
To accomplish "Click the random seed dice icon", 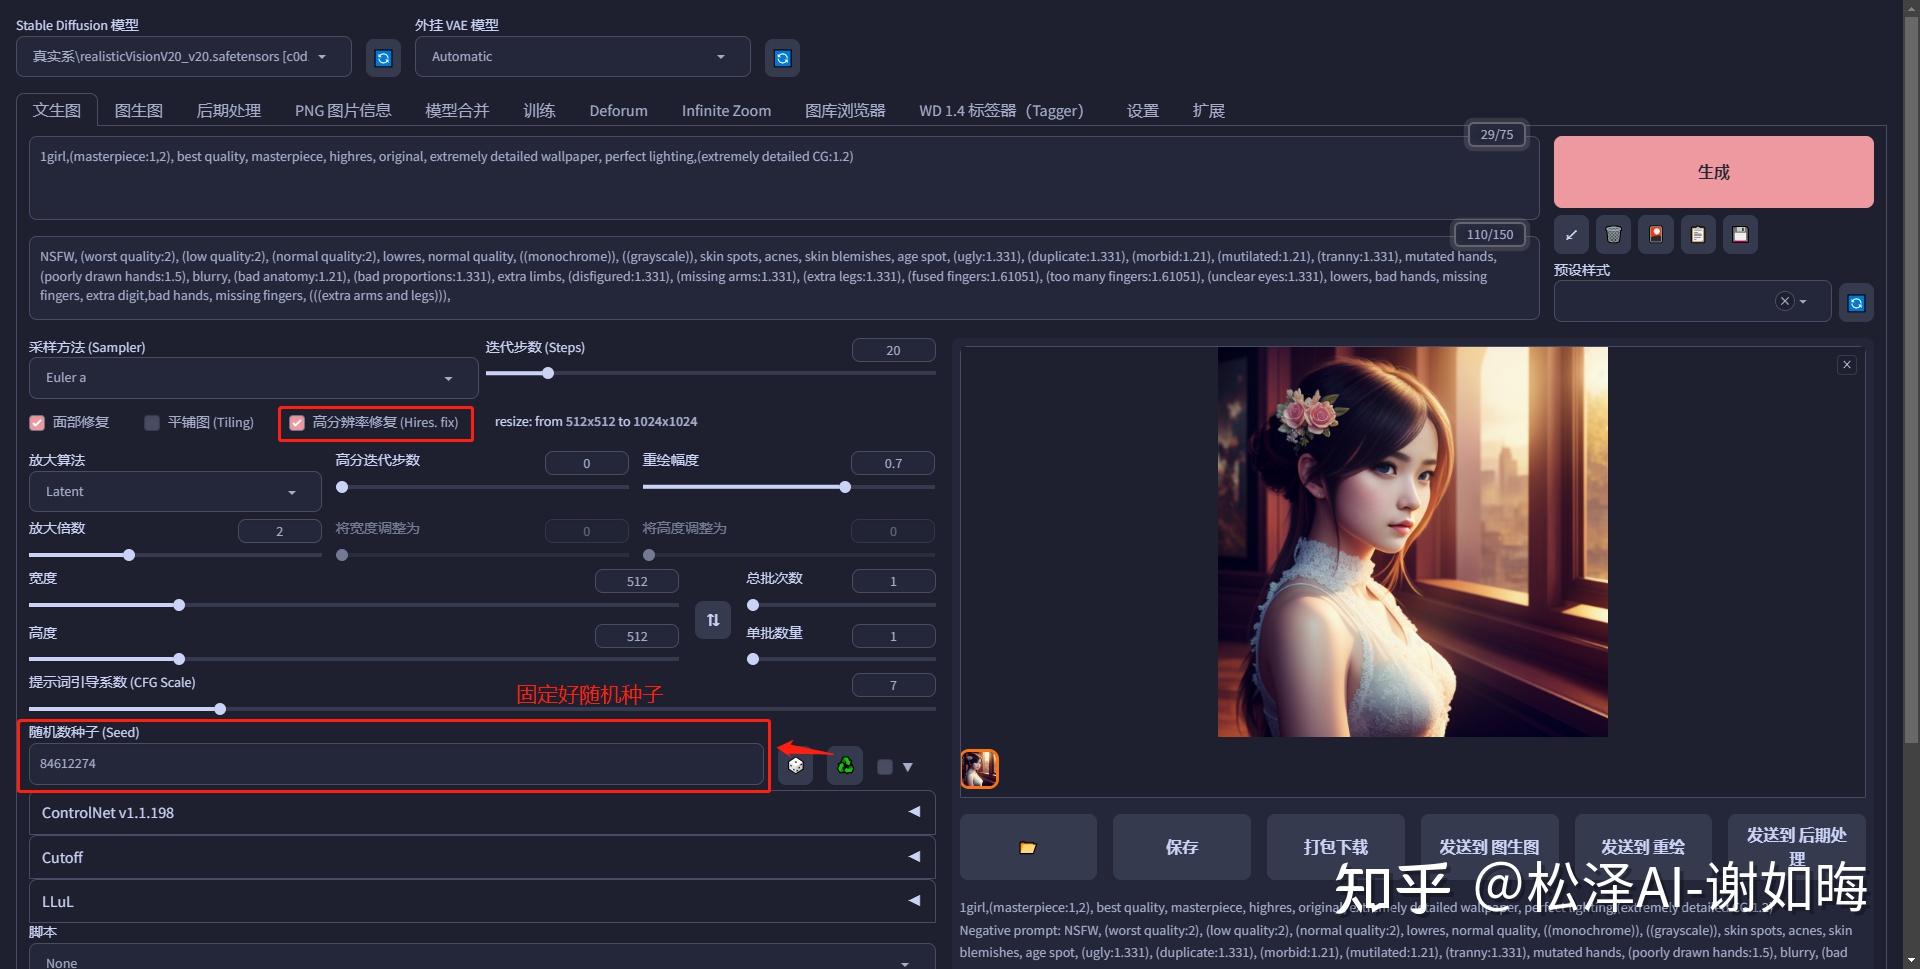I will [795, 765].
